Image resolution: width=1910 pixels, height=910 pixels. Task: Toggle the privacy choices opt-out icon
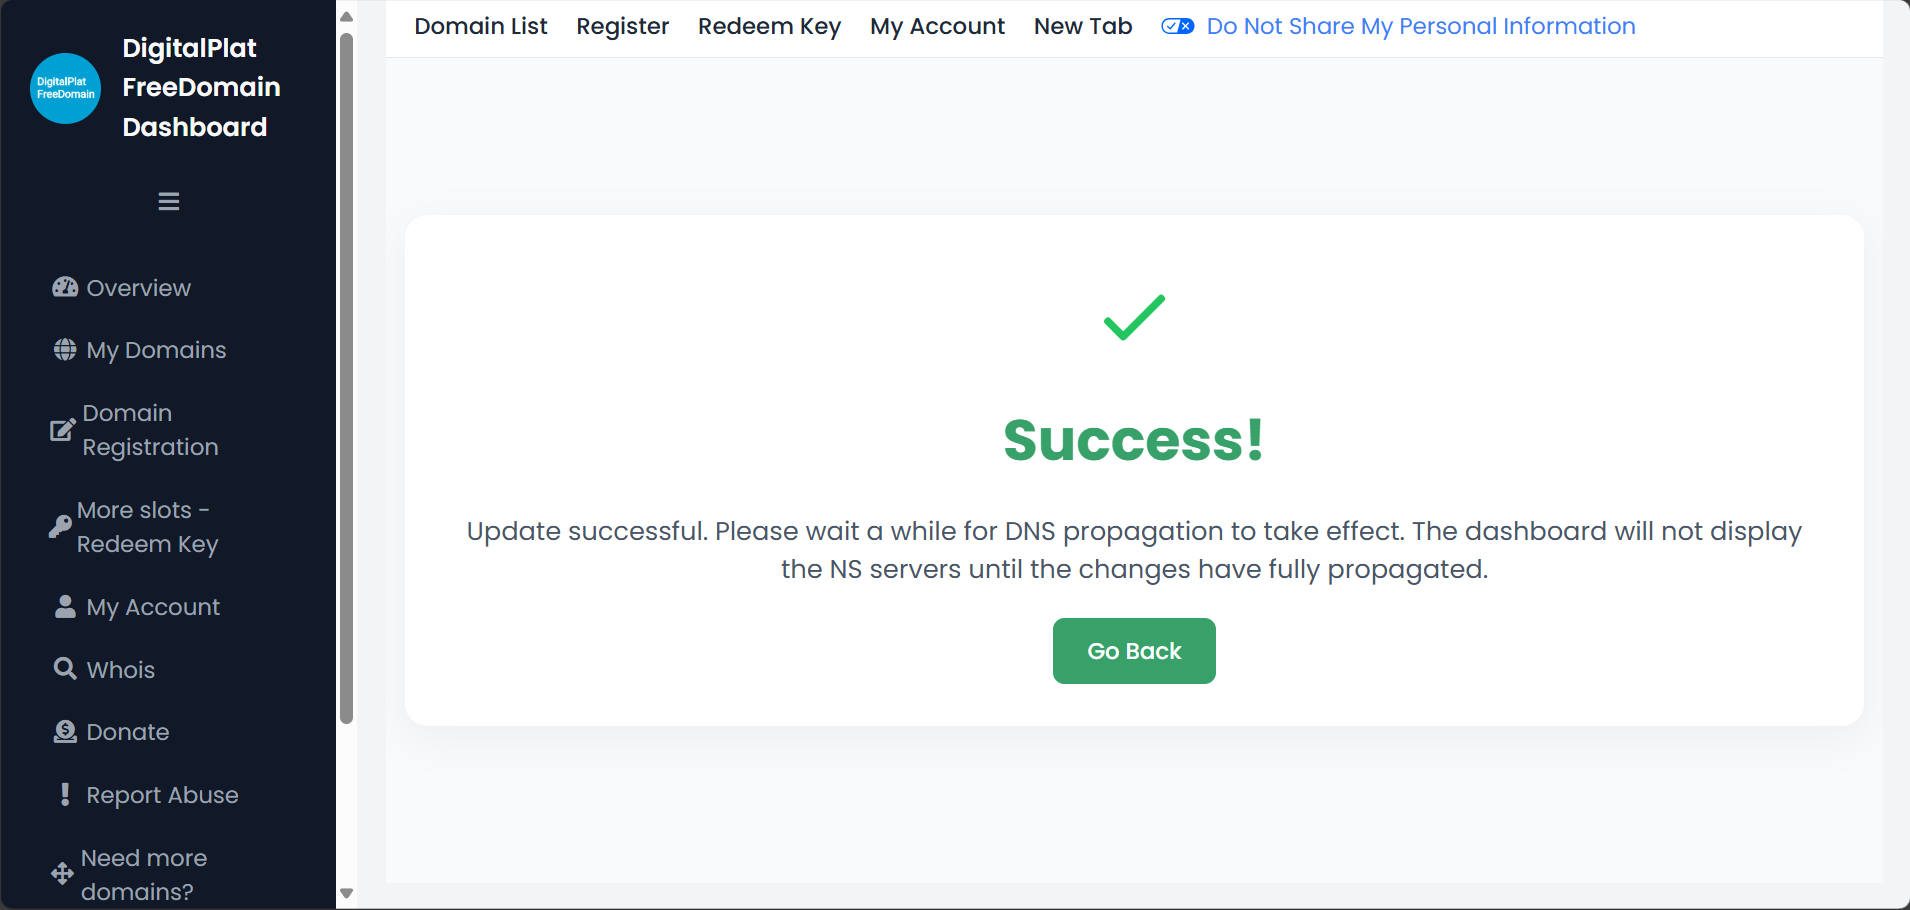(x=1177, y=26)
